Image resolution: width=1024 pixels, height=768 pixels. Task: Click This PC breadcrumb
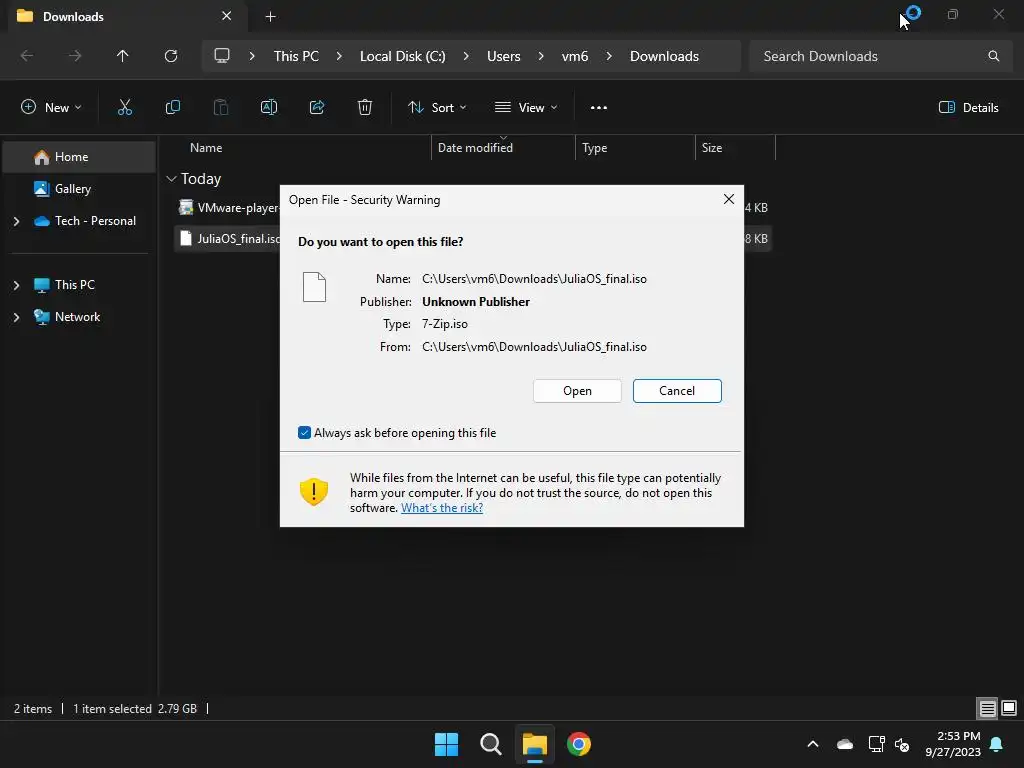296,56
